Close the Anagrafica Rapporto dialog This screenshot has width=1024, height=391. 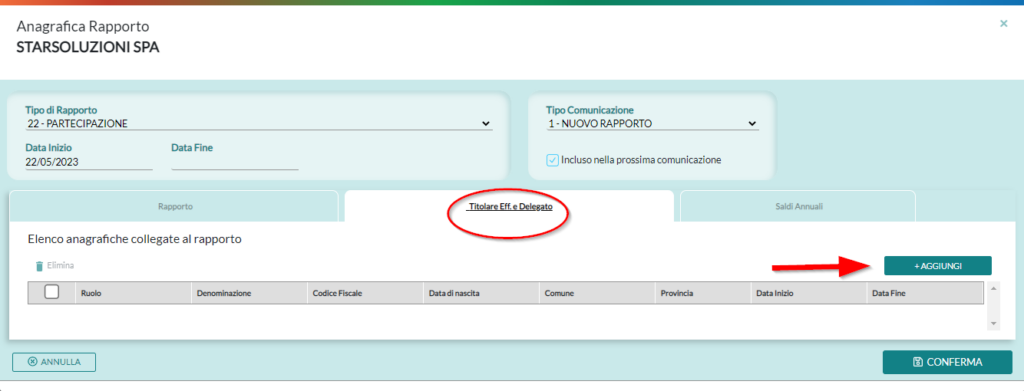(x=1004, y=23)
